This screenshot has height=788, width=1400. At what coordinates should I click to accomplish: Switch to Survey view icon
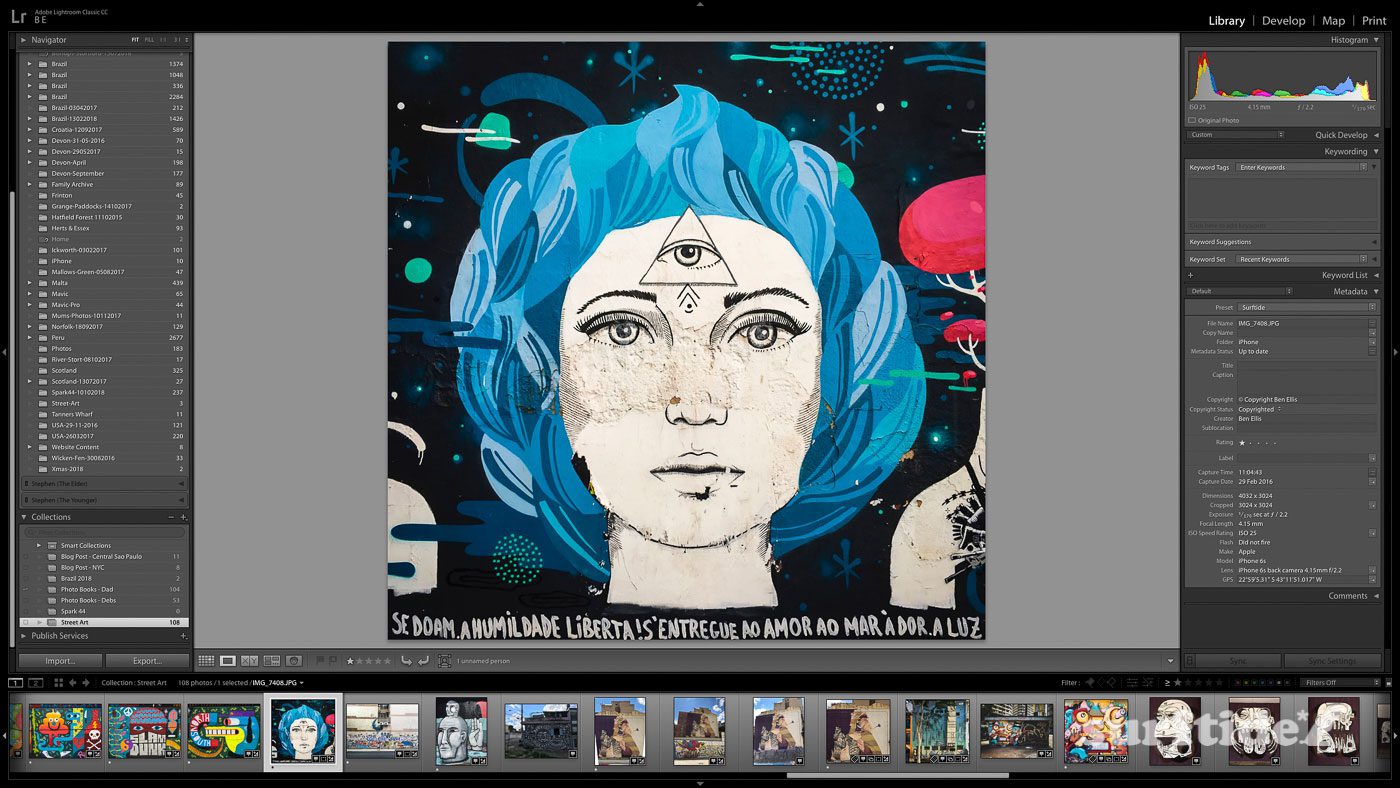[x=271, y=661]
